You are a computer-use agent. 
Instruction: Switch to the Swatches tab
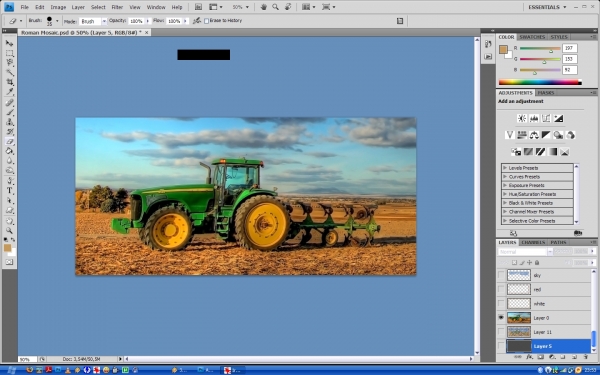click(x=532, y=37)
